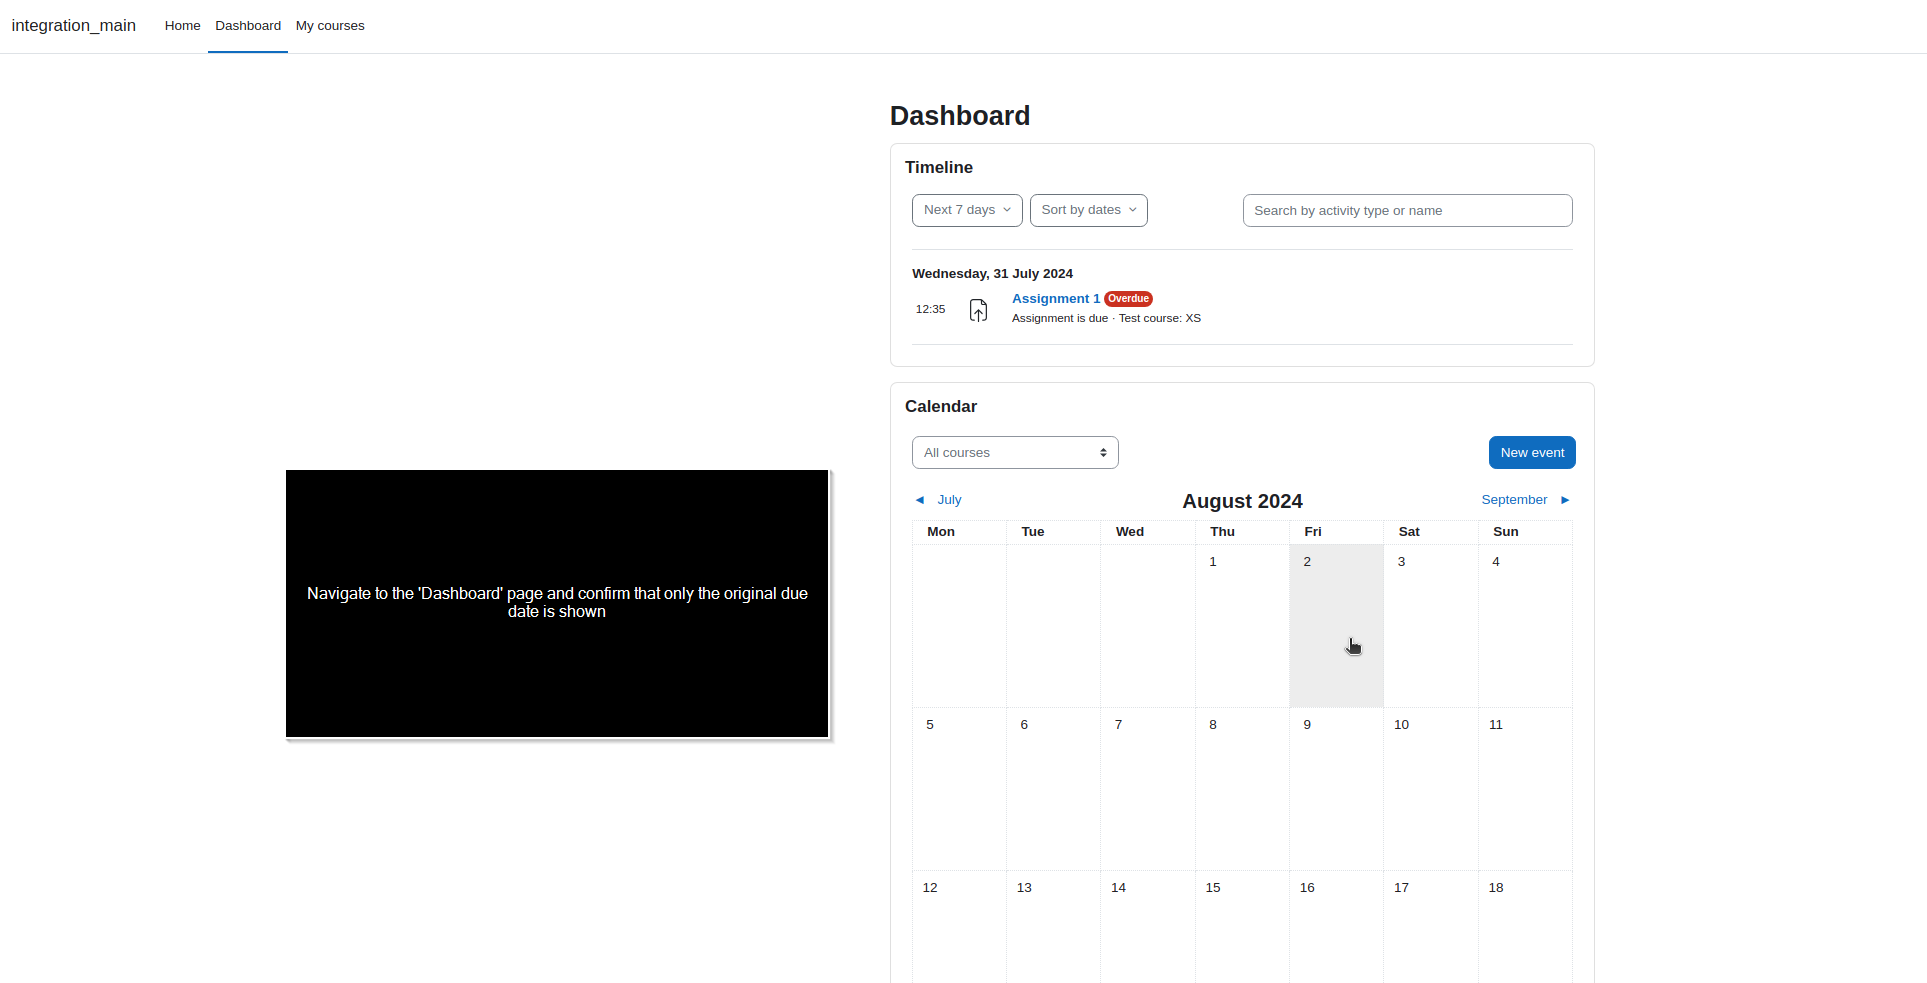Click 'Assignment is due · Test course: XS' text
1927x983 pixels.
click(1106, 319)
